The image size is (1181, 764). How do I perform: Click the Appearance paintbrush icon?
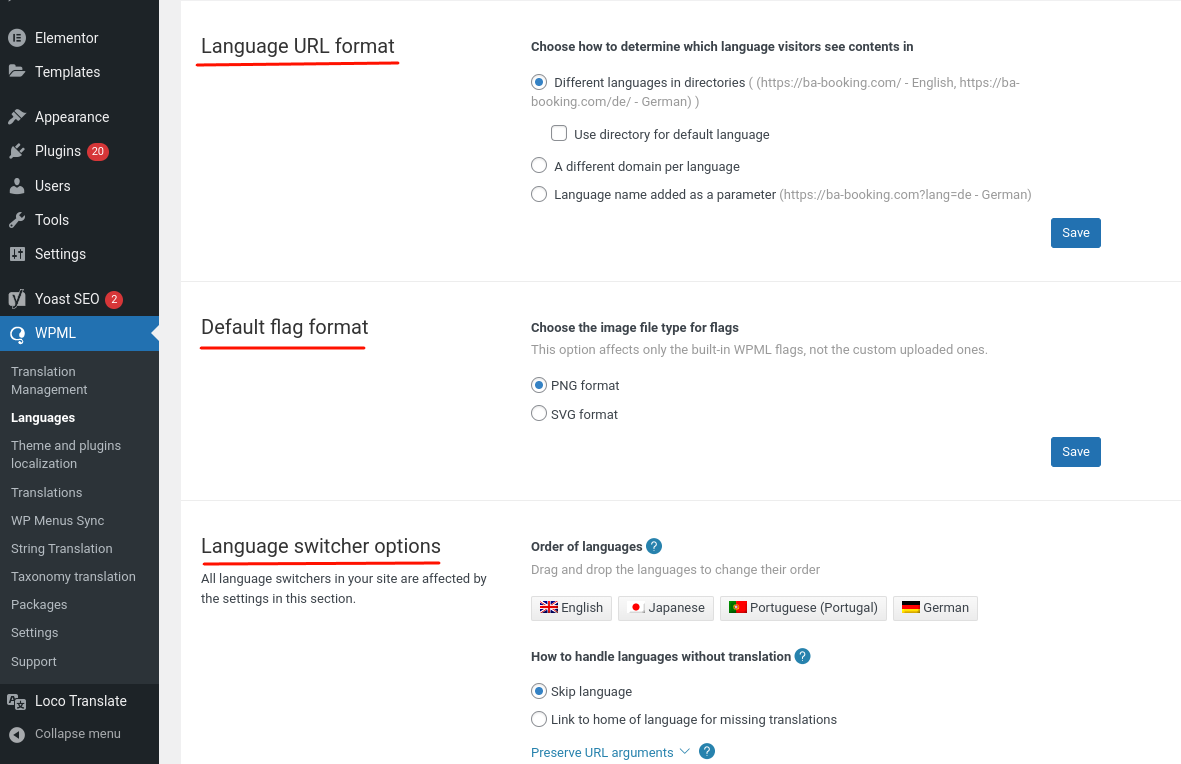16,117
